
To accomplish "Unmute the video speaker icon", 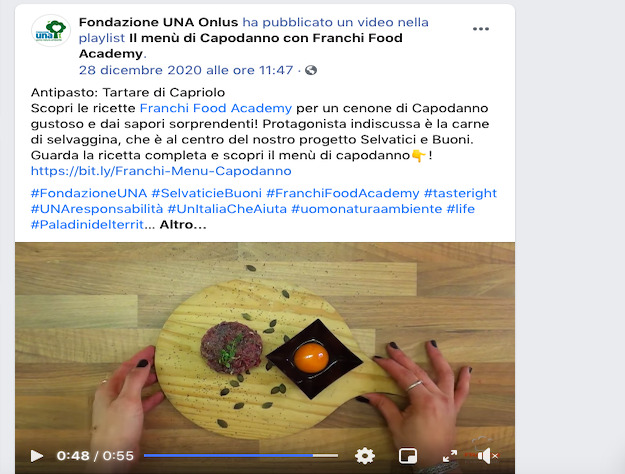I will click(487, 456).
